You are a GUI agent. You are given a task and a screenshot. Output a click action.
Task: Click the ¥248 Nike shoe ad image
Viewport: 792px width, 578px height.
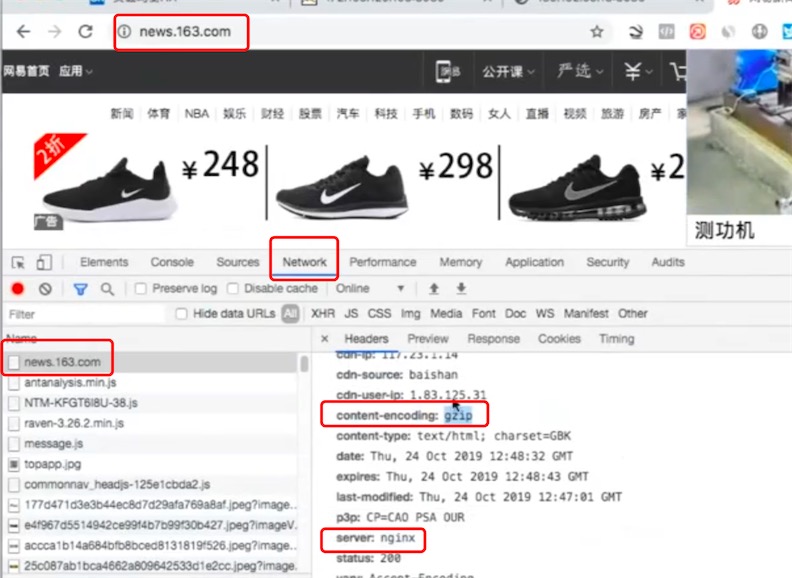147,182
